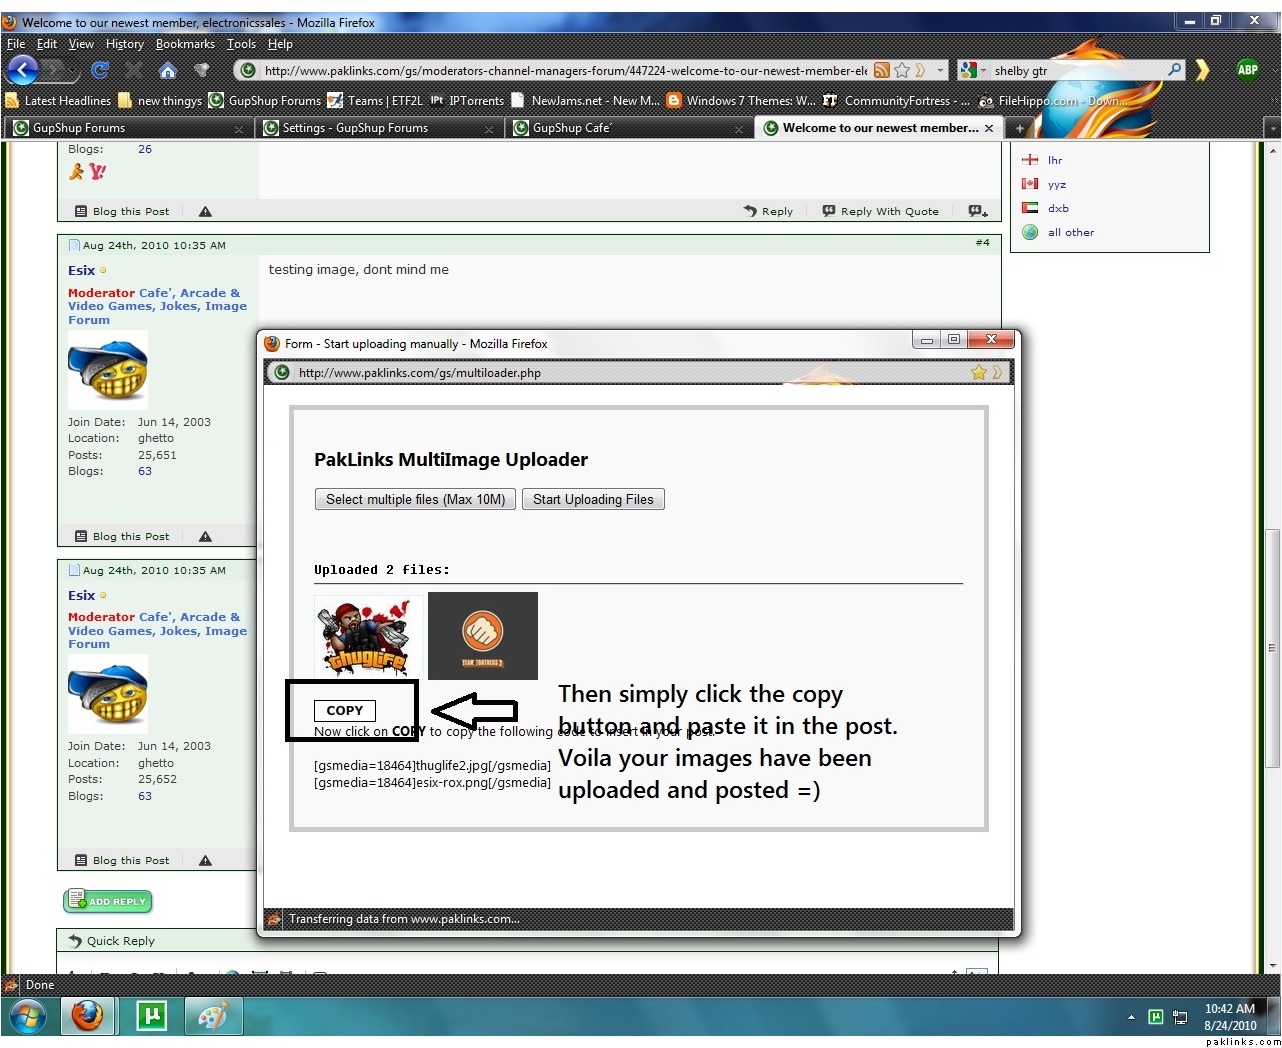Expand the list all tabs arrow
Image resolution: width=1282 pixels, height=1048 pixels.
tap(1272, 128)
